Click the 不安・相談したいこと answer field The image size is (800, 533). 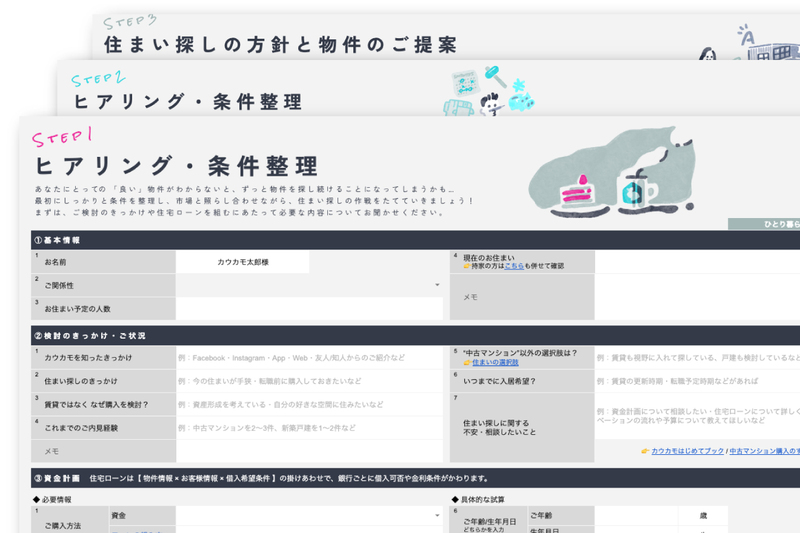(x=697, y=416)
